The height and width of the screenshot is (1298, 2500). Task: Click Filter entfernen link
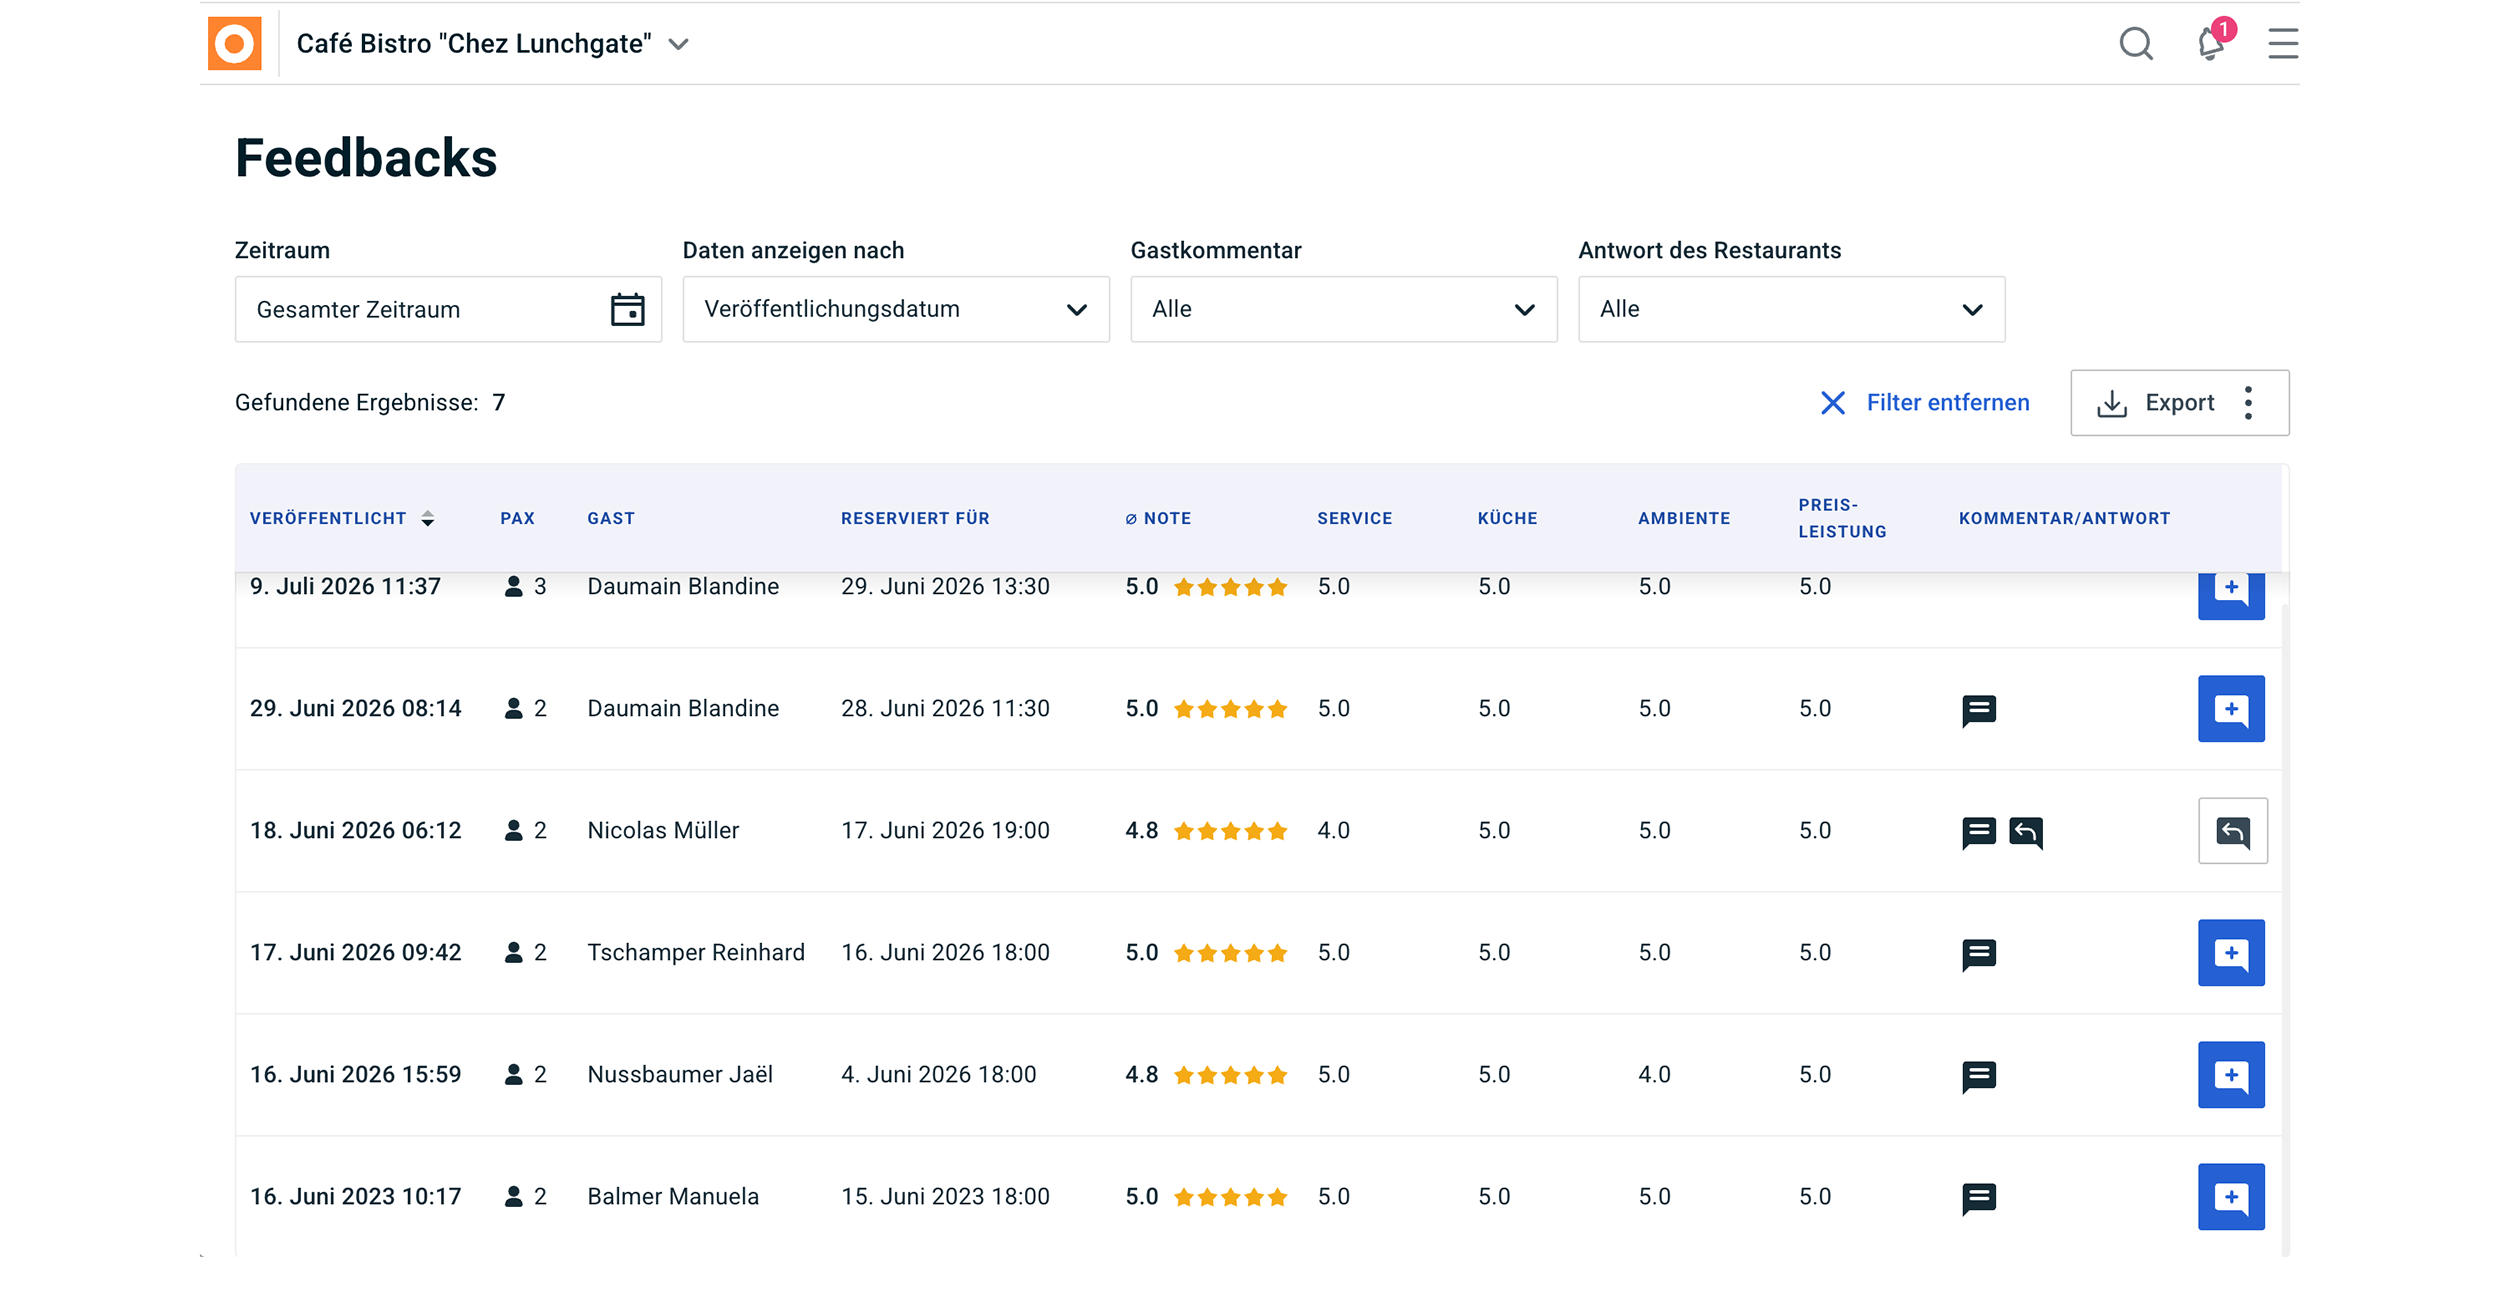[x=1926, y=403]
